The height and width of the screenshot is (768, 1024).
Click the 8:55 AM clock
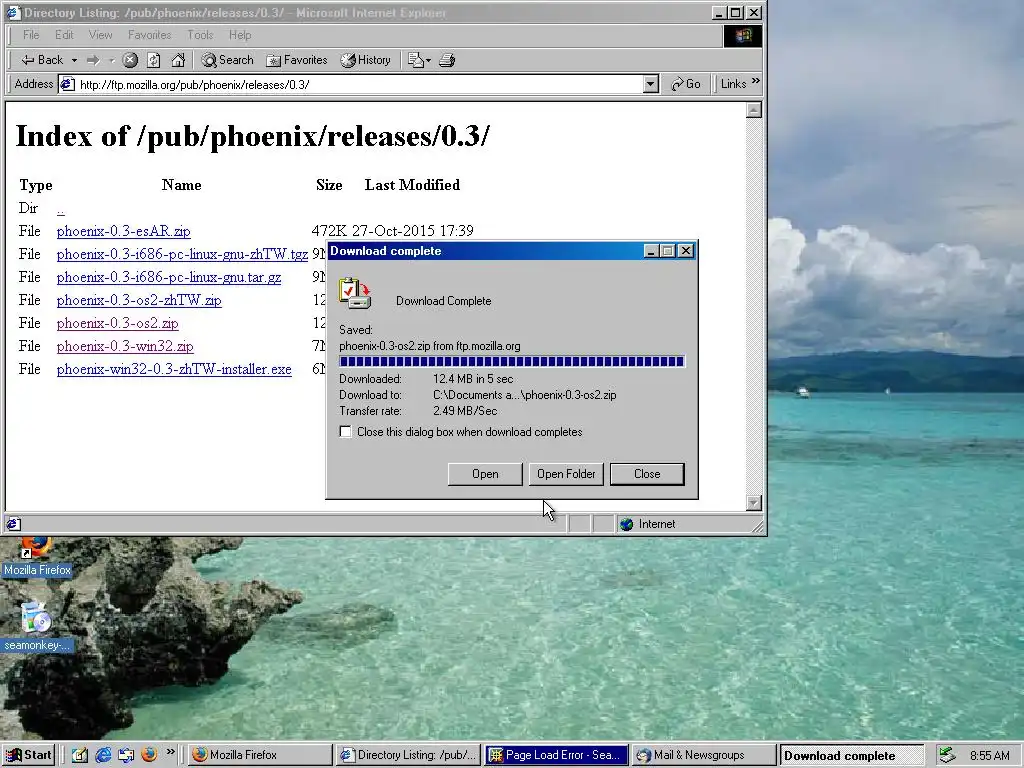point(989,756)
